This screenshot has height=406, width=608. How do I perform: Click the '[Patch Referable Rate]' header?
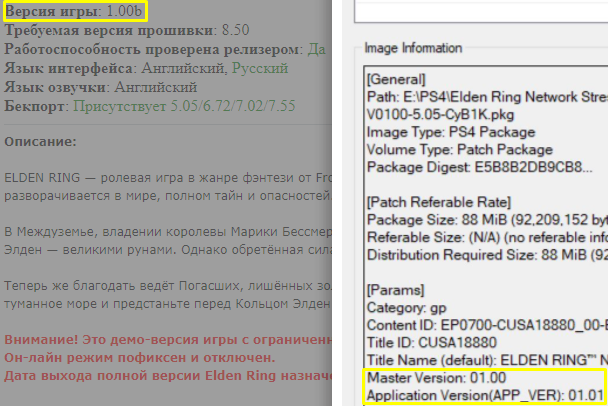439,202
